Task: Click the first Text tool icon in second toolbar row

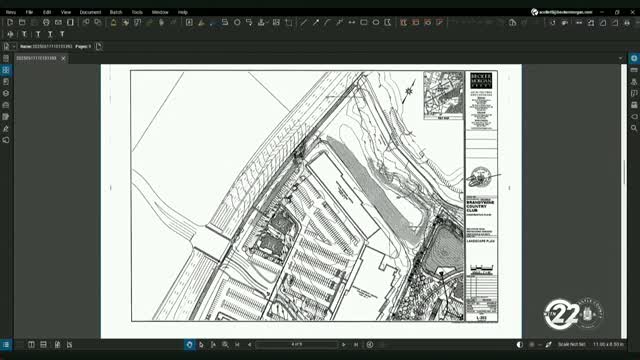Action: pyautogui.click(x=24, y=34)
